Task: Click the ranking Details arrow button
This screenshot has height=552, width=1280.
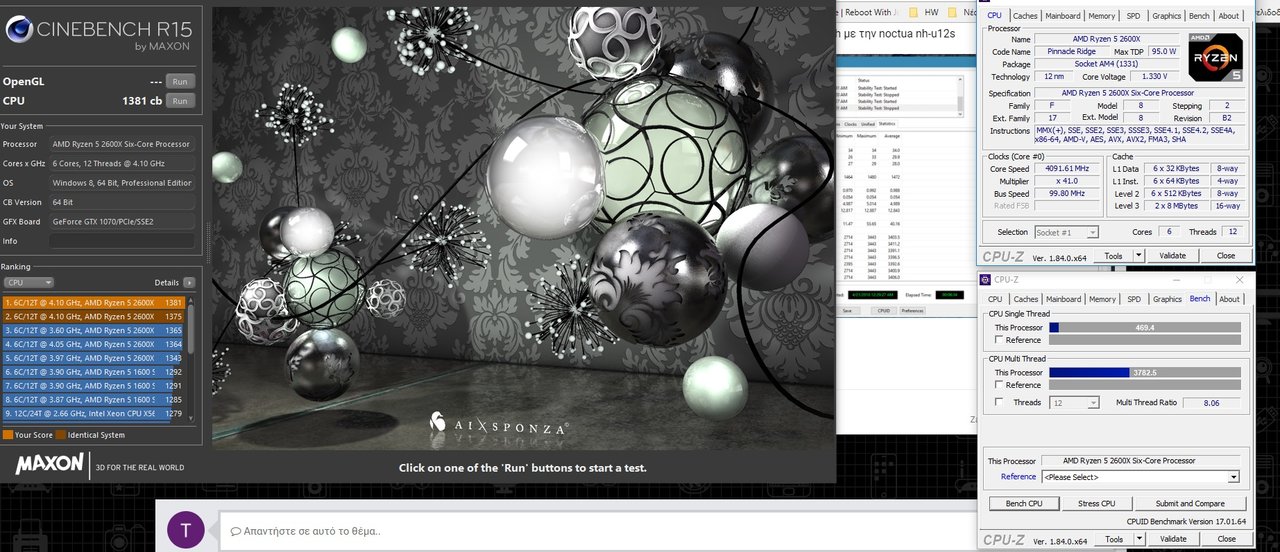Action: pos(188,283)
